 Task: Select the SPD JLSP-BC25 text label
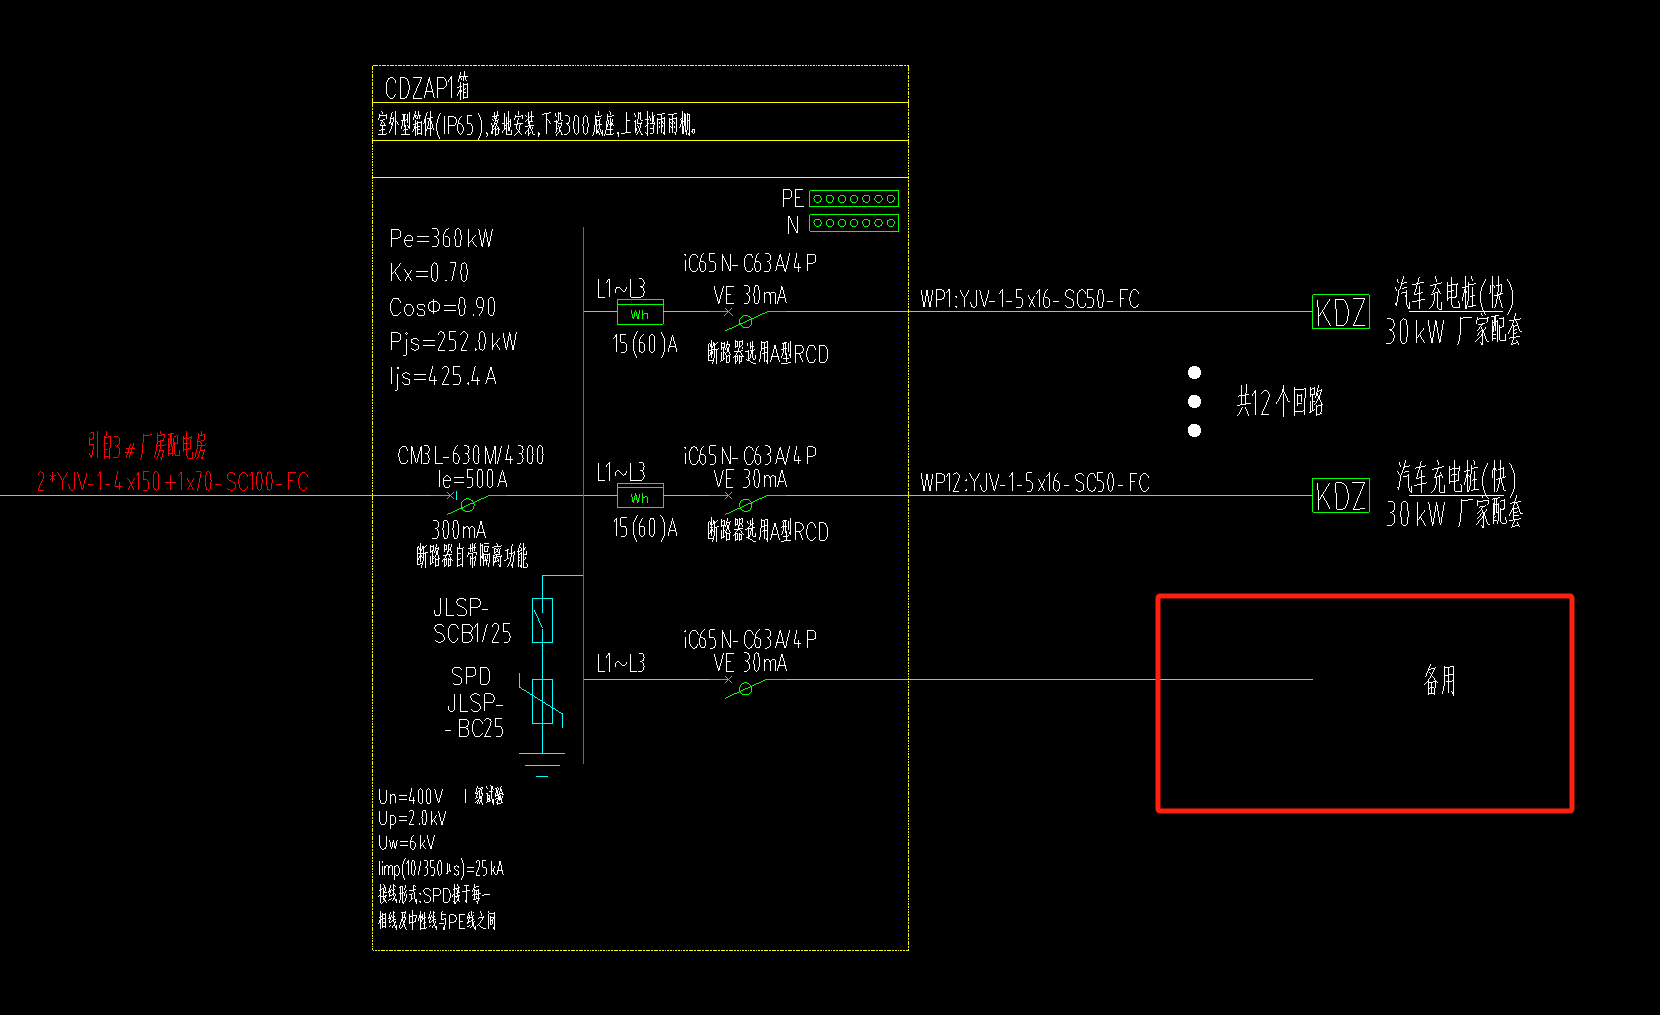pos(475,703)
